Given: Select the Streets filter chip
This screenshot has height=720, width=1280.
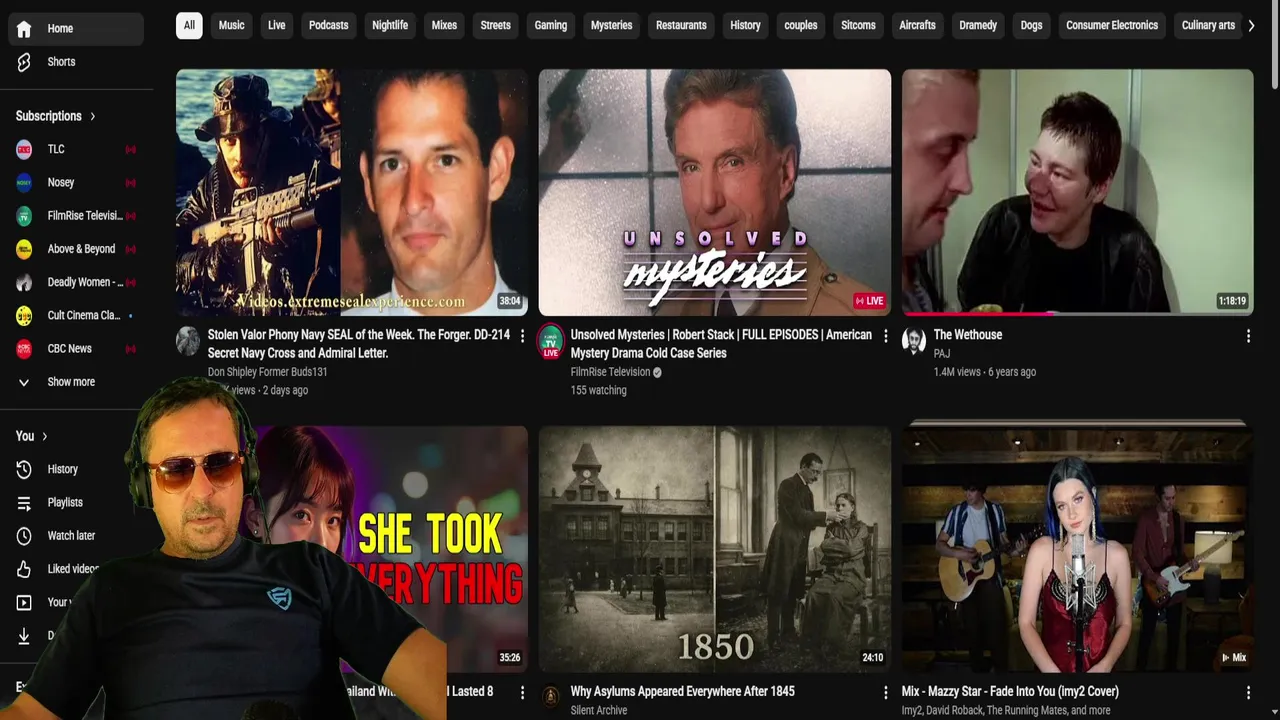Looking at the screenshot, I should 495,25.
